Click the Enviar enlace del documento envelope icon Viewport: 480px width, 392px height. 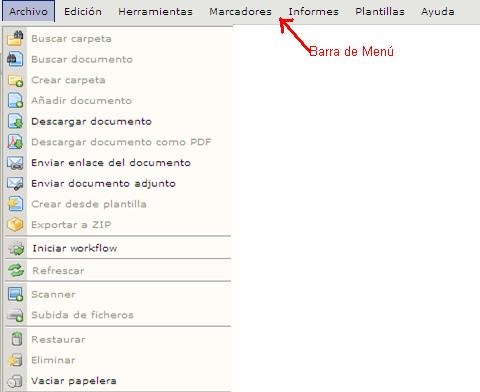[15, 163]
